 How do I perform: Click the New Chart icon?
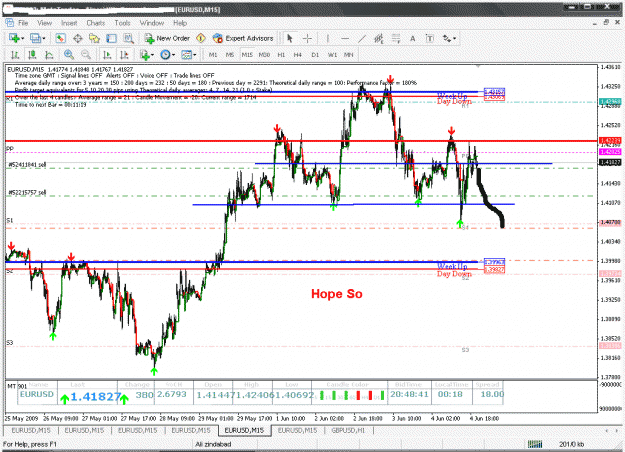click(x=14, y=38)
